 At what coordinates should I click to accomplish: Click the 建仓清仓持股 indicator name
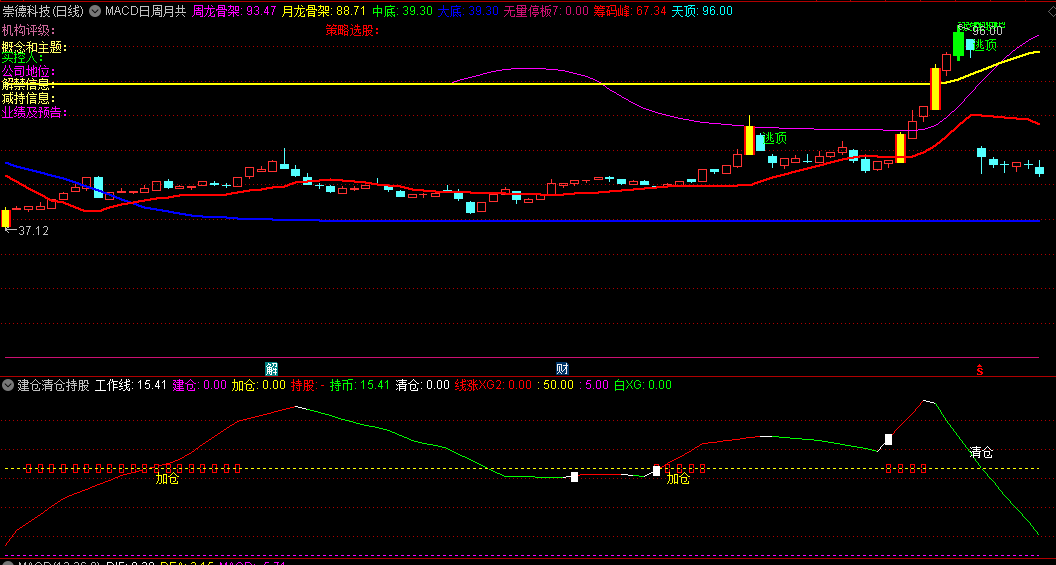pyautogui.click(x=53, y=385)
